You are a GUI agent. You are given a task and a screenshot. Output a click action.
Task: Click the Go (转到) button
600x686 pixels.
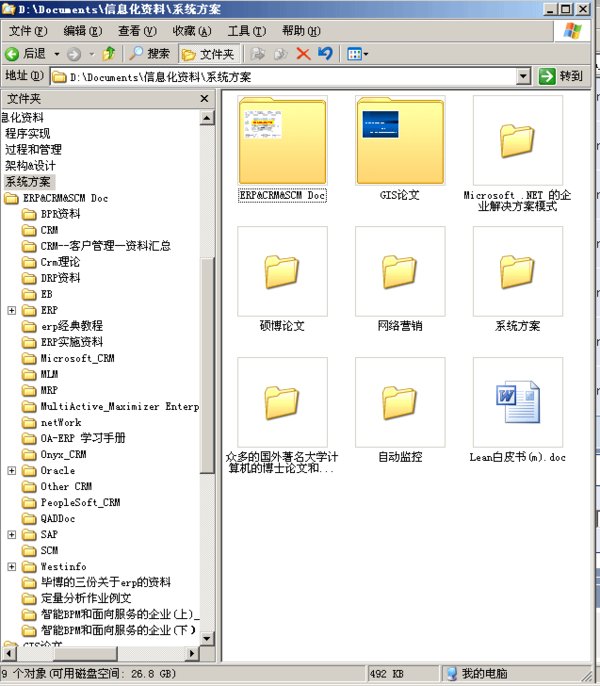pos(561,76)
